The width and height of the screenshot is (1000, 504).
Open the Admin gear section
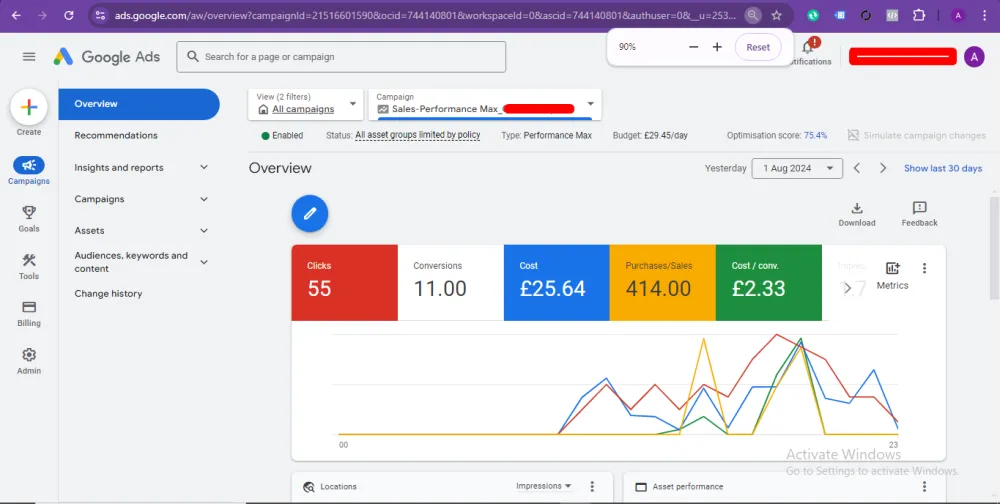tap(29, 361)
